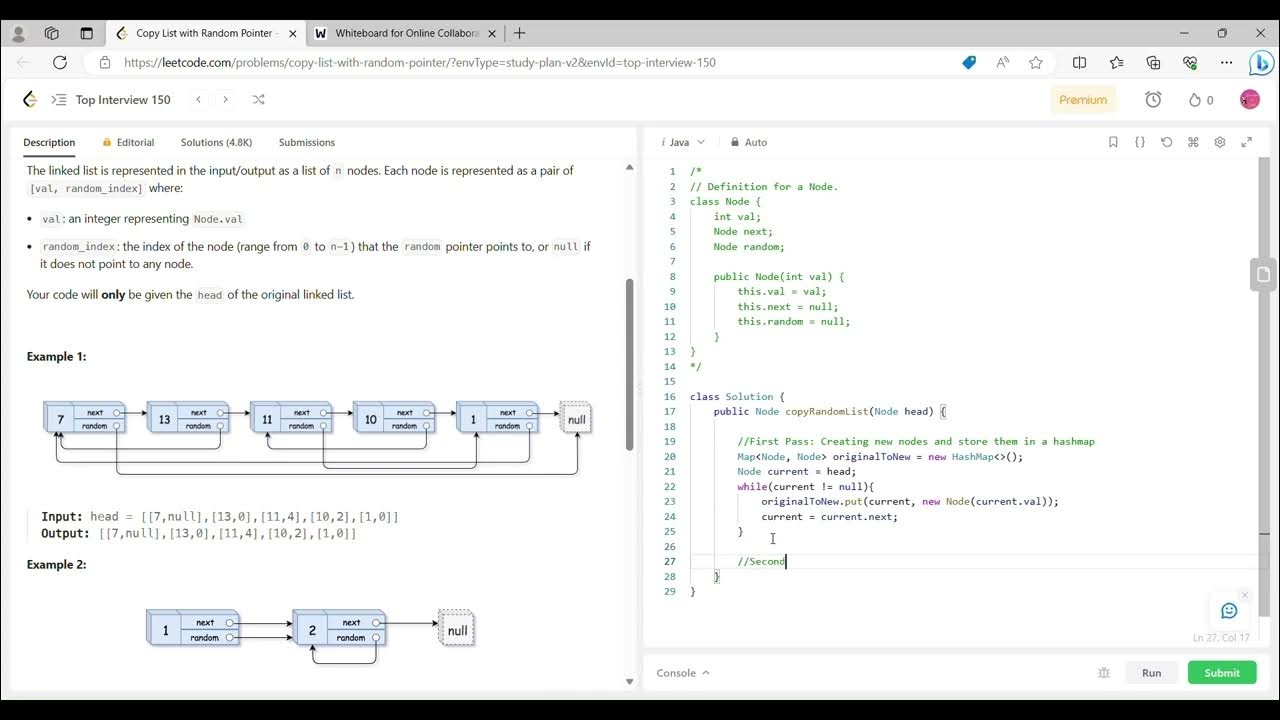Viewport: 1280px width, 720px height.
Task: Click the 'Example 1:' heading
Action: tap(57, 356)
